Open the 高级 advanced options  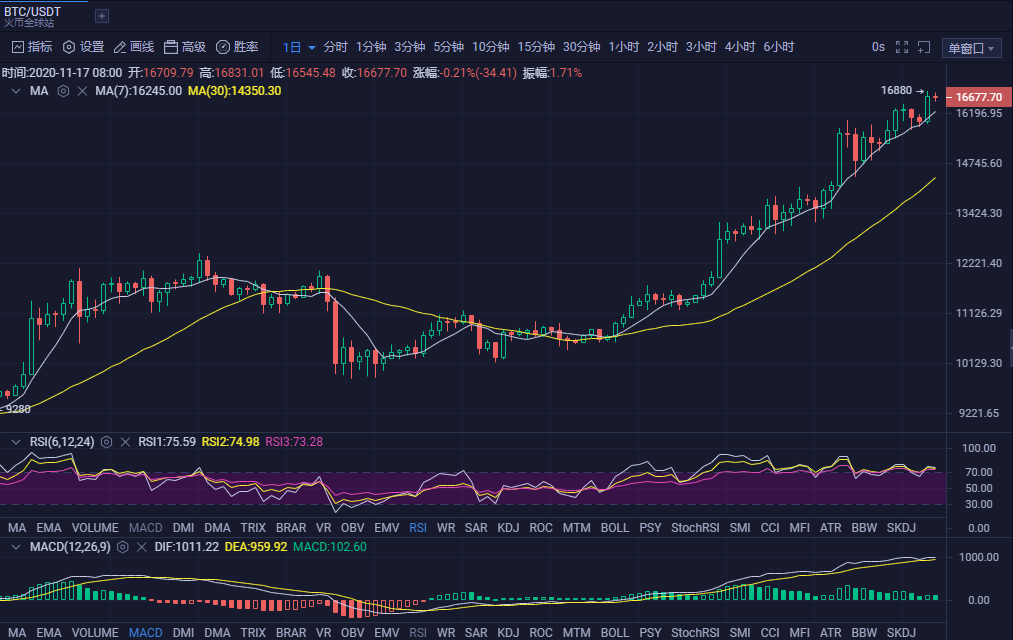[x=185, y=46]
